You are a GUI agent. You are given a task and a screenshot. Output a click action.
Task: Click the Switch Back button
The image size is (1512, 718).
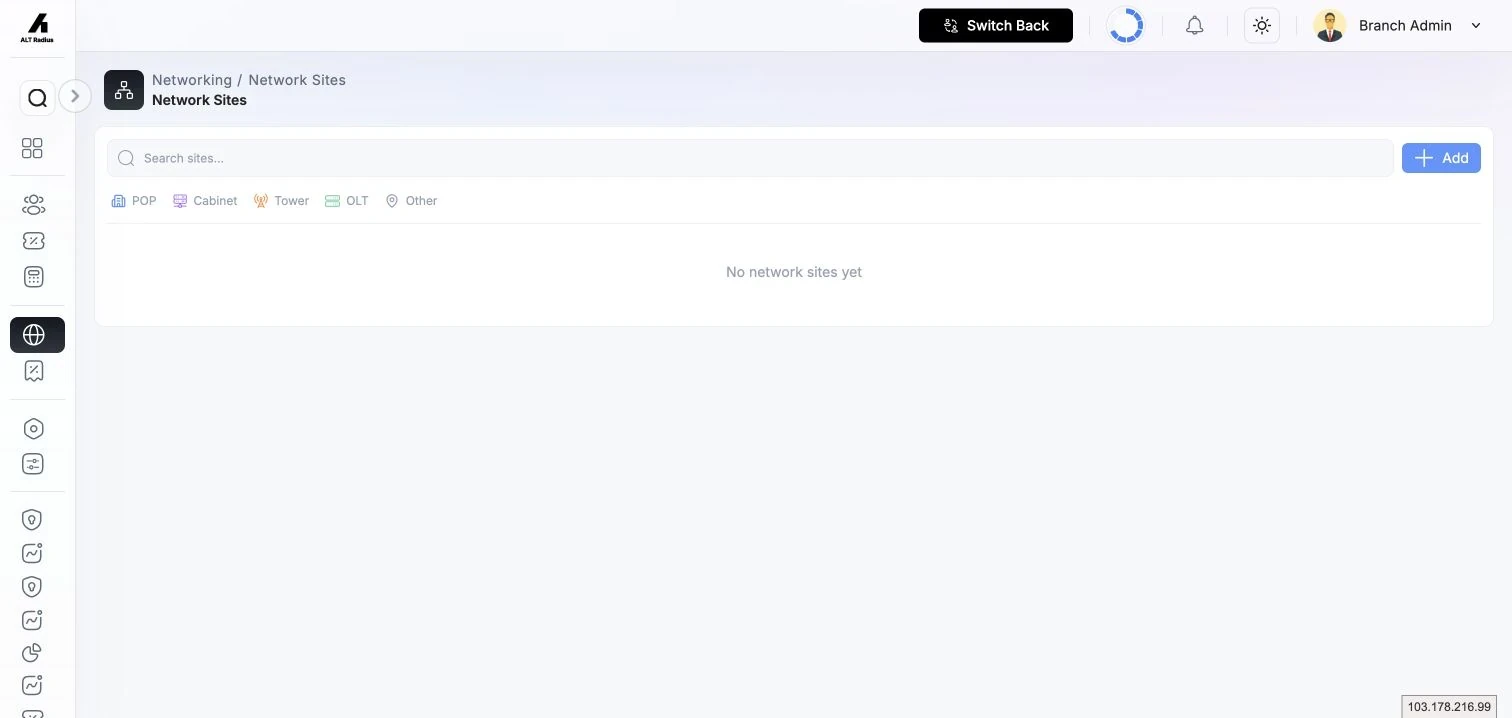point(996,26)
